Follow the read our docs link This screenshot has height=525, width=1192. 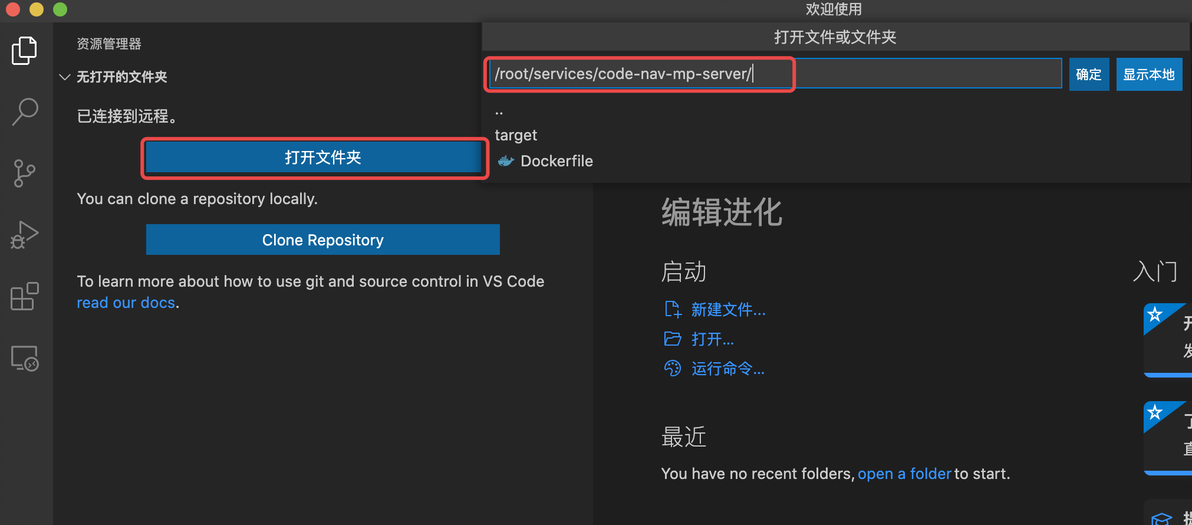[x=125, y=302]
